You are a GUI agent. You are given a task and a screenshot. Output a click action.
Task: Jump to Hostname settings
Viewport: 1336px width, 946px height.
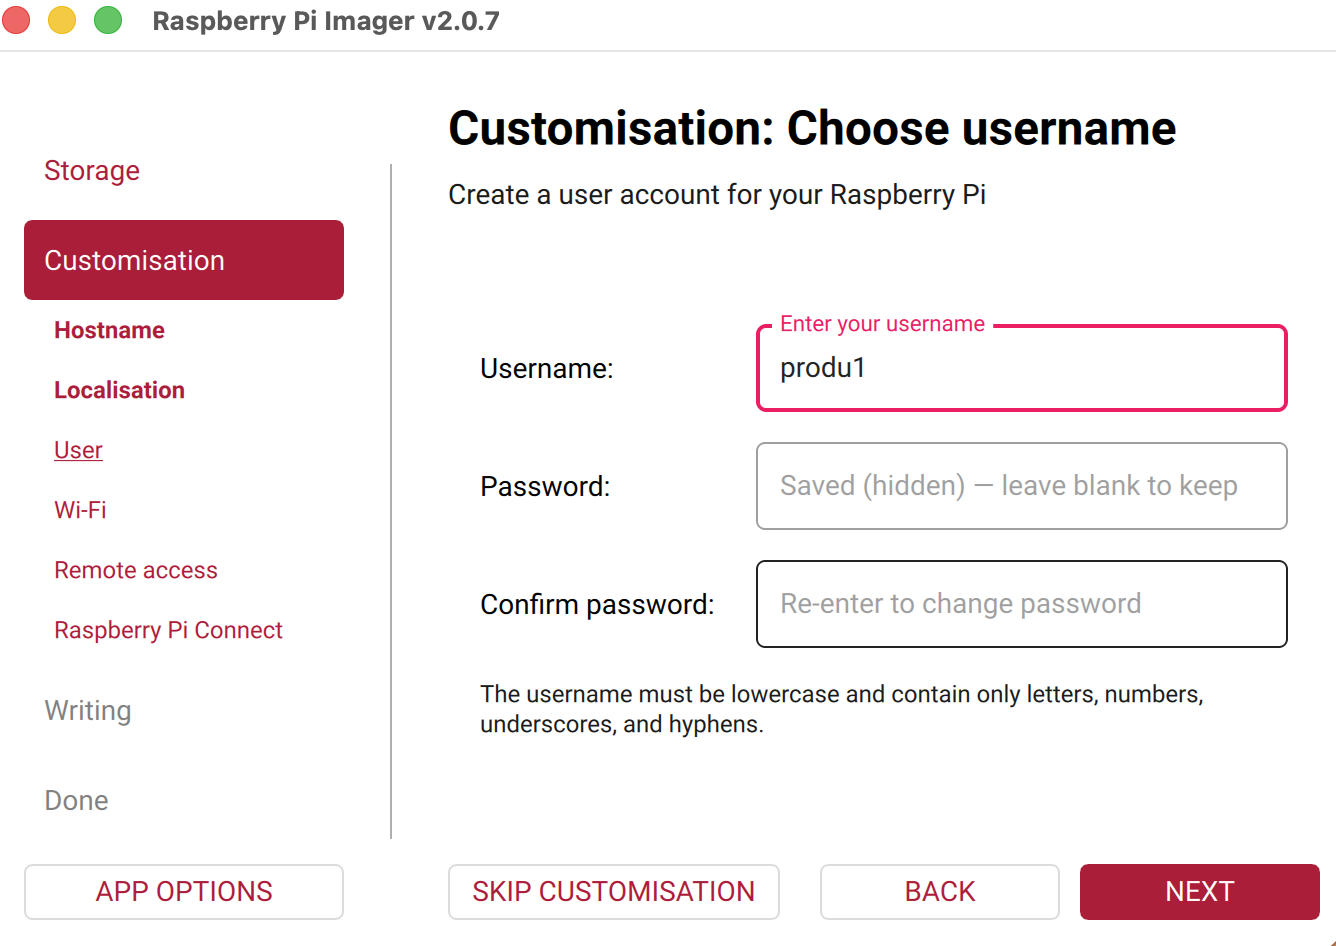click(x=109, y=330)
